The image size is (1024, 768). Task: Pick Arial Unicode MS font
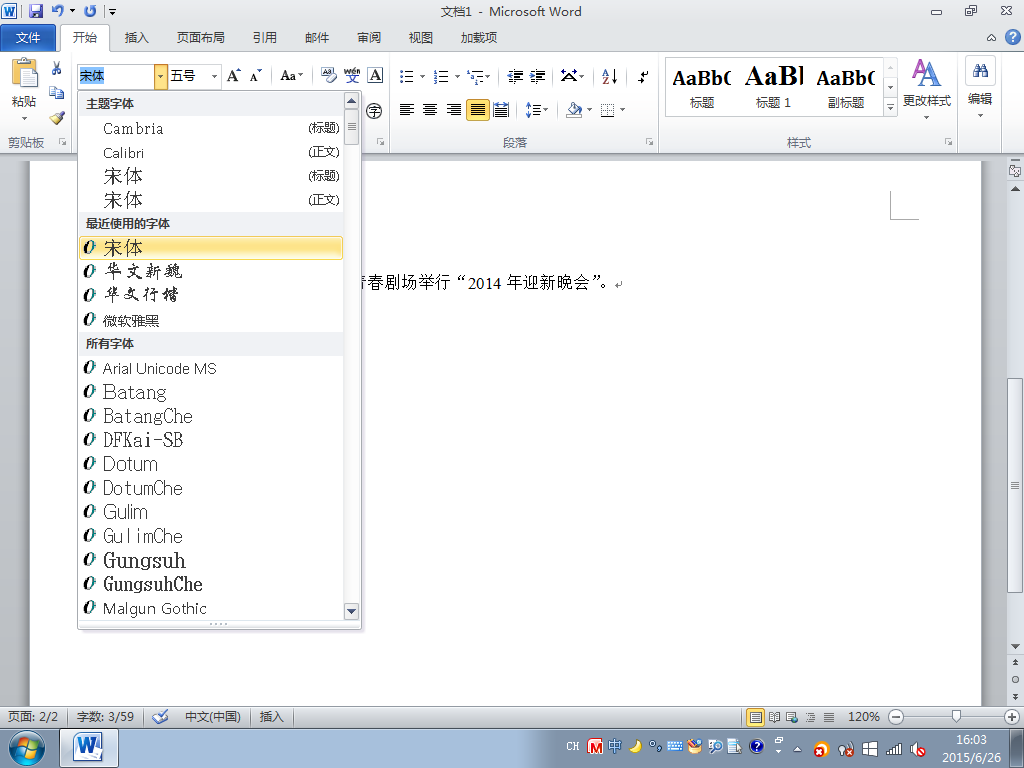[210, 368]
